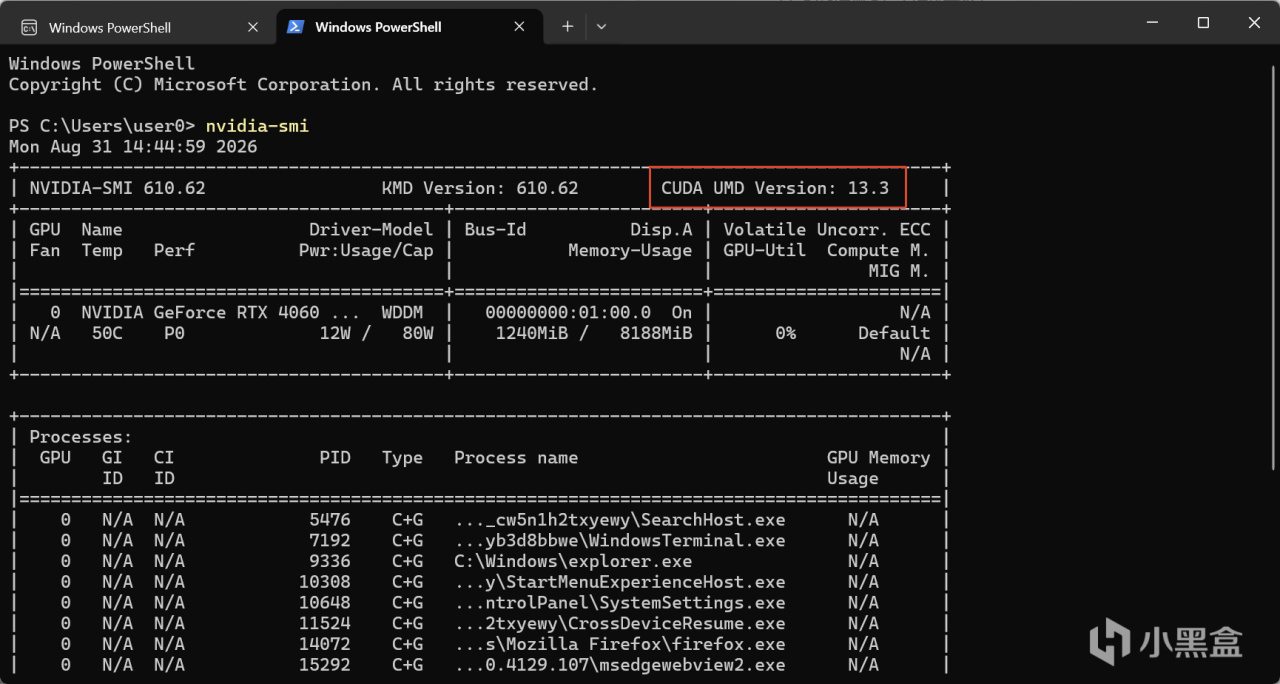Click the Process name column header
Screen dimensions: 1280x684
[516, 458]
